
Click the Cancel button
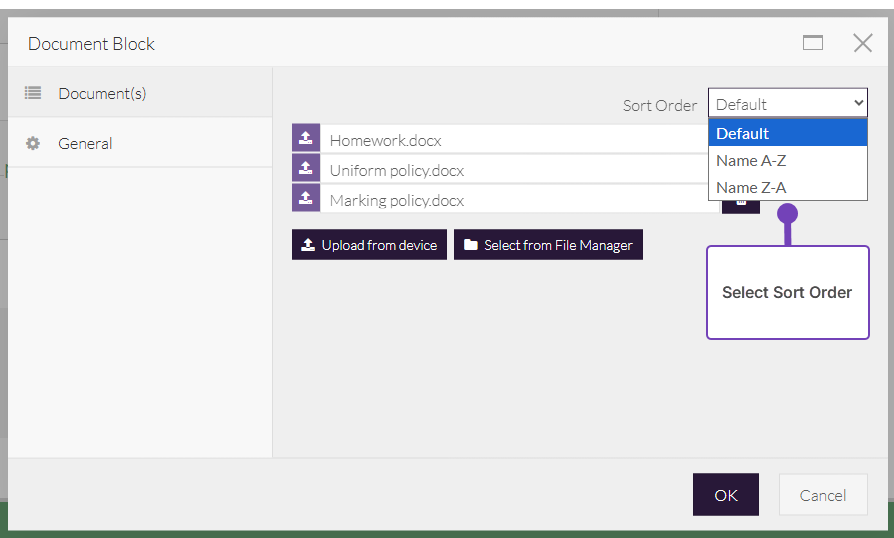click(823, 495)
